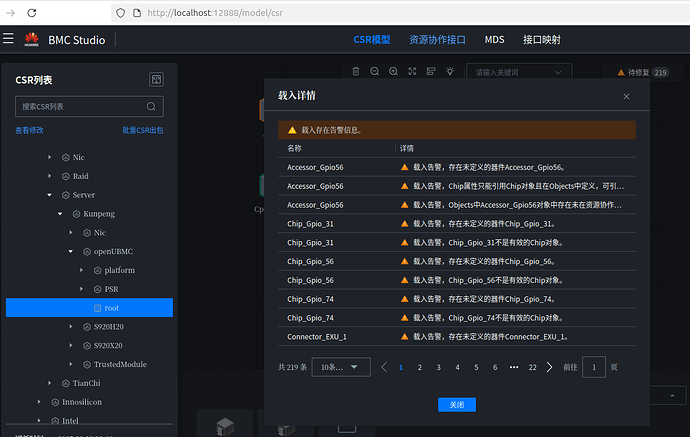Click the search icon in the CSR list search box

click(151, 107)
